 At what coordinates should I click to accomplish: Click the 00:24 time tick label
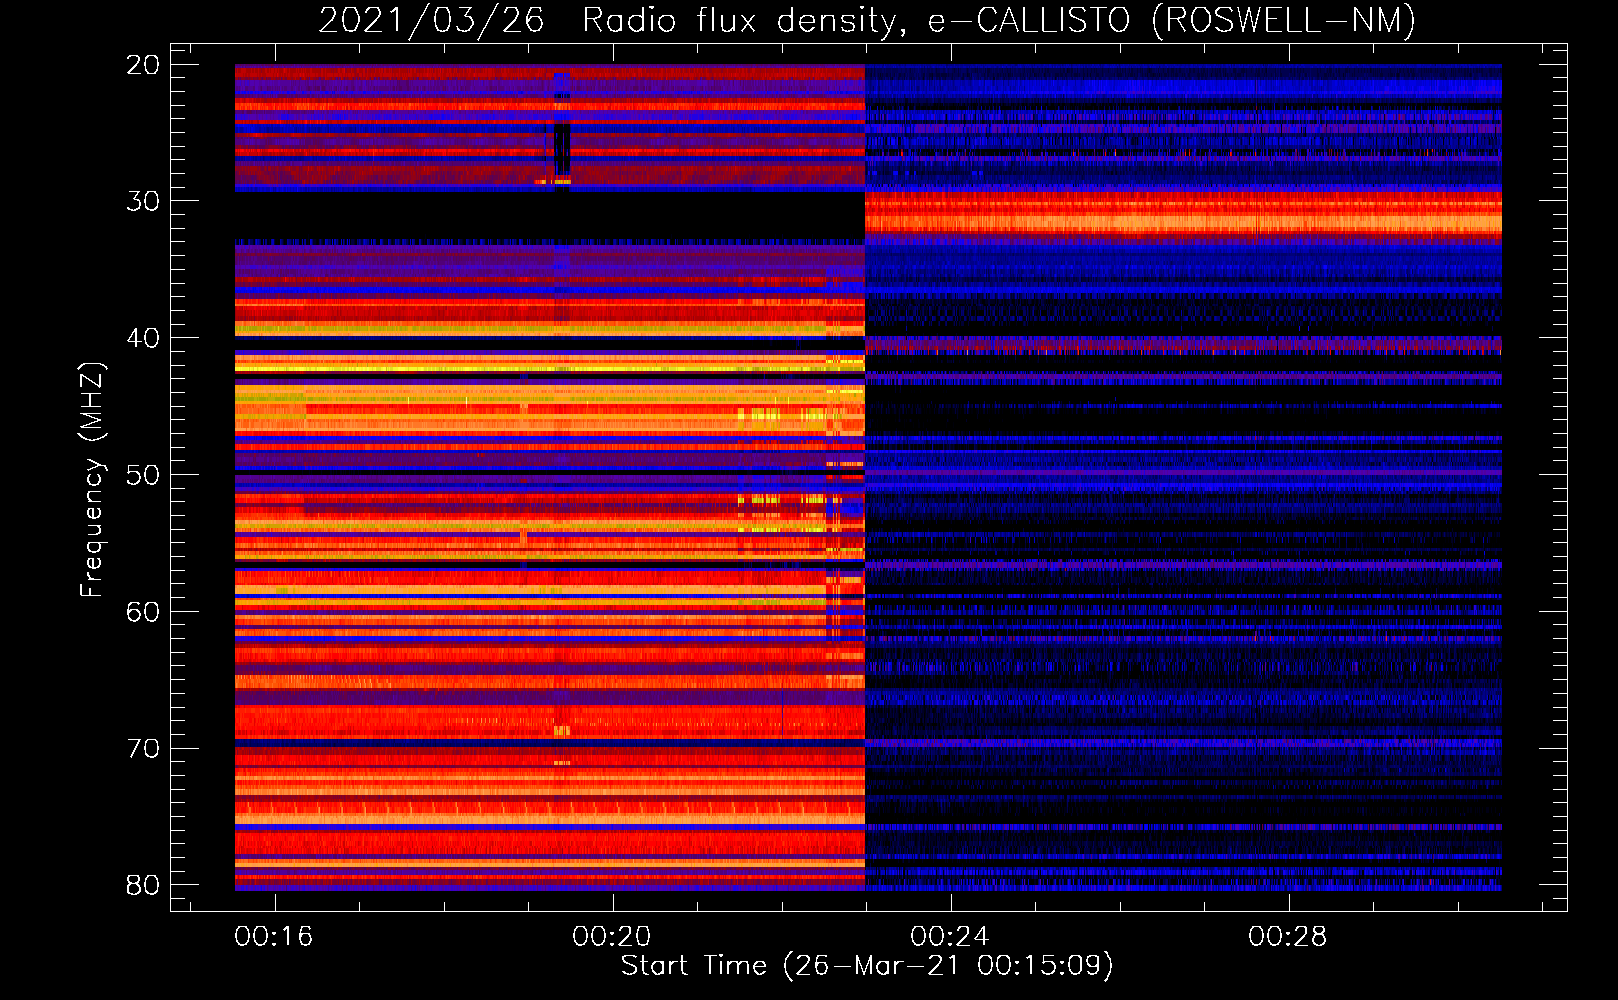[x=950, y=937]
